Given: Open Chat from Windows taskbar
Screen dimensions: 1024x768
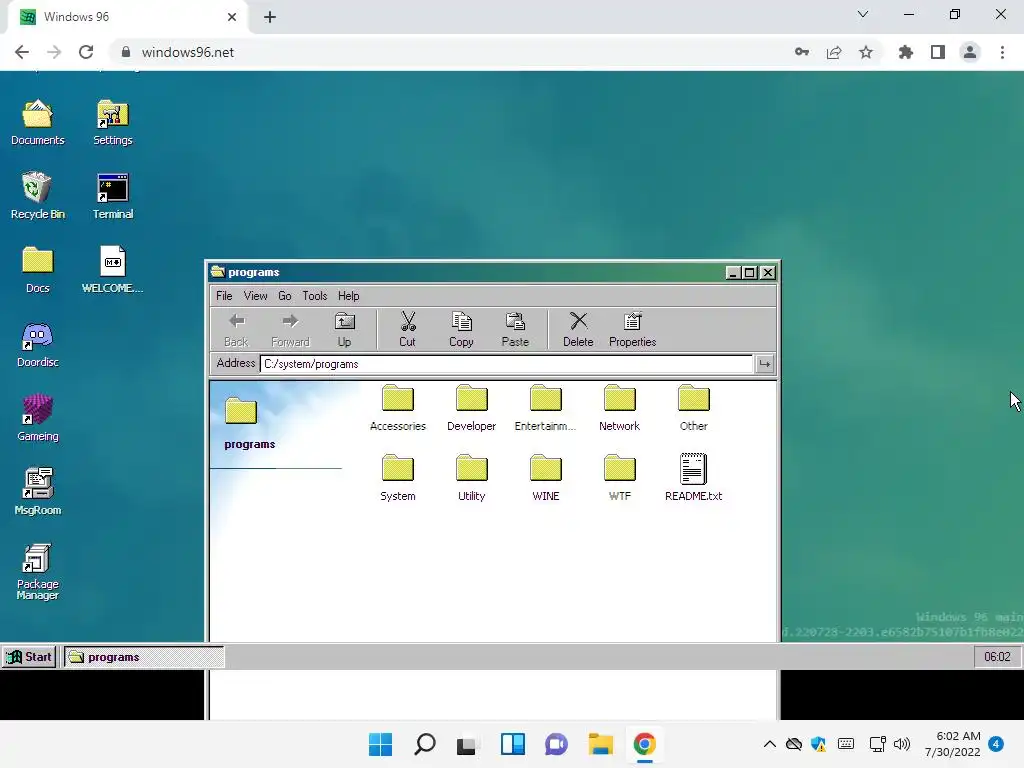Looking at the screenshot, I should tap(556, 744).
